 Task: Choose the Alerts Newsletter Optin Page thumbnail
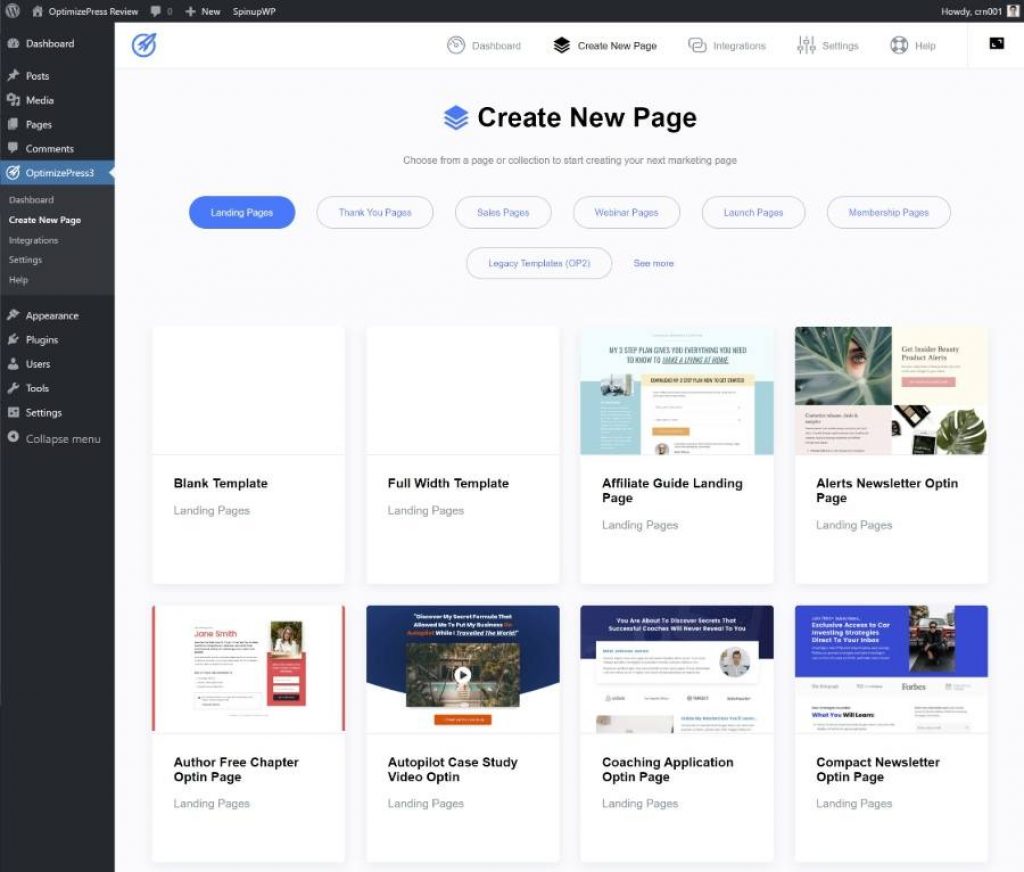890,390
